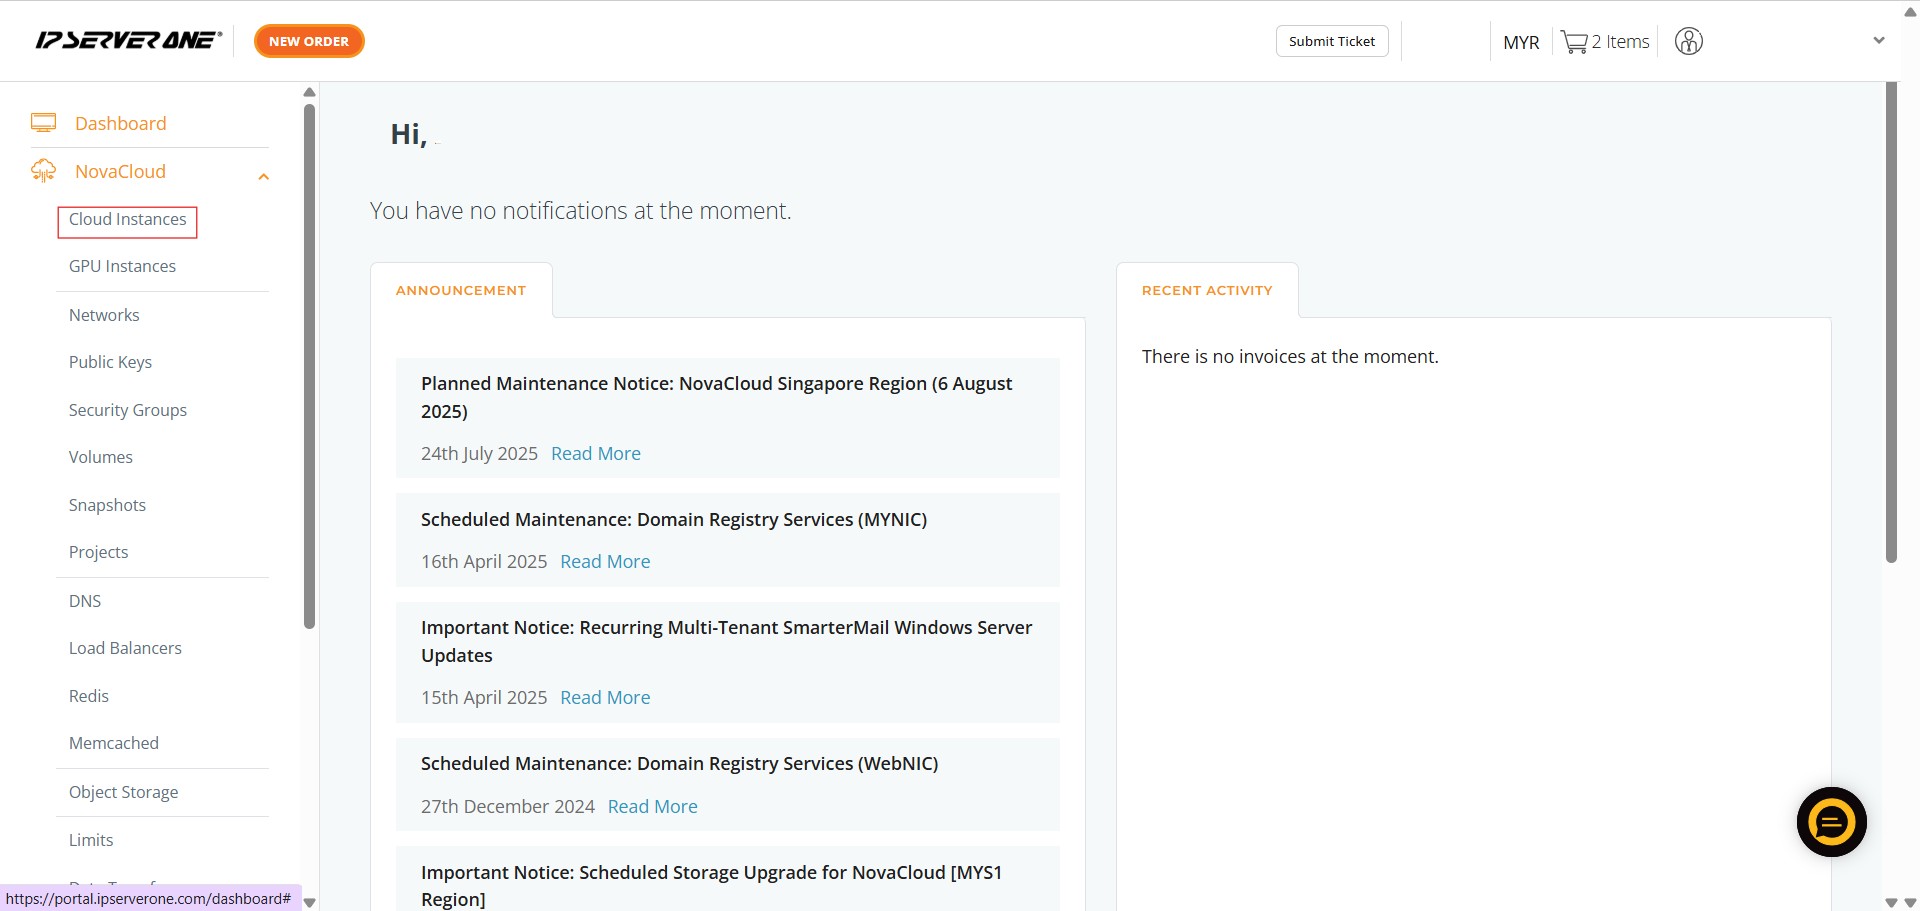The height and width of the screenshot is (911, 1920).
Task: Open Redis in sidebar
Action: pos(88,696)
